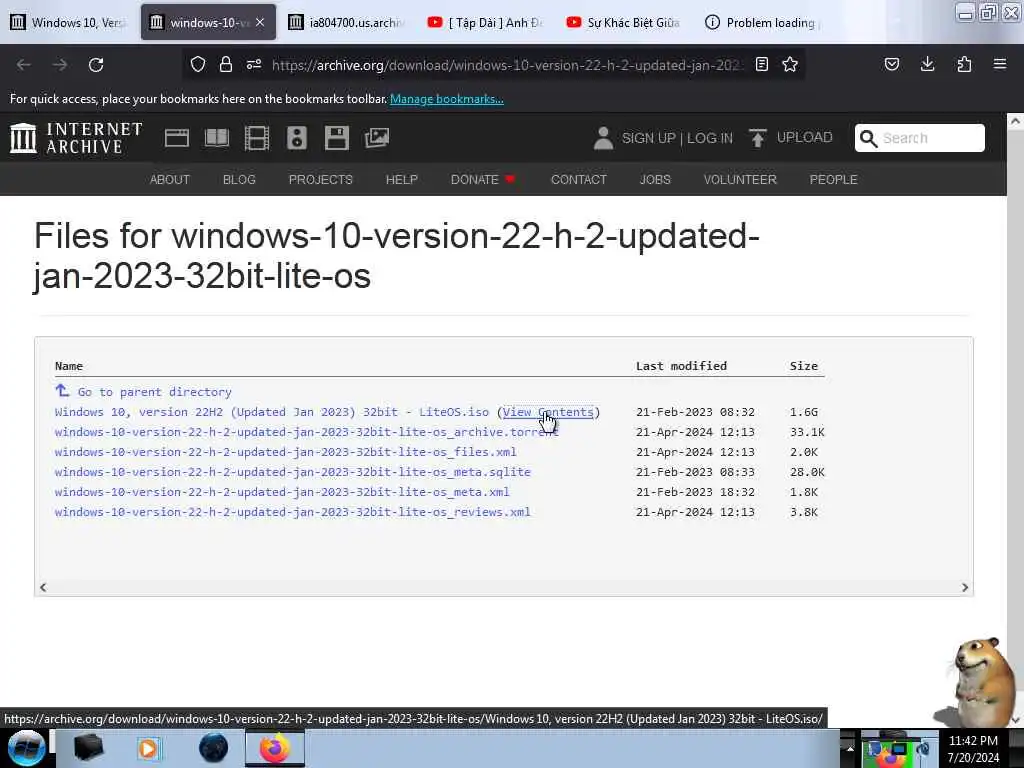Bookmark this page with star icon
This screenshot has width=1024, height=768.
tap(790, 64)
